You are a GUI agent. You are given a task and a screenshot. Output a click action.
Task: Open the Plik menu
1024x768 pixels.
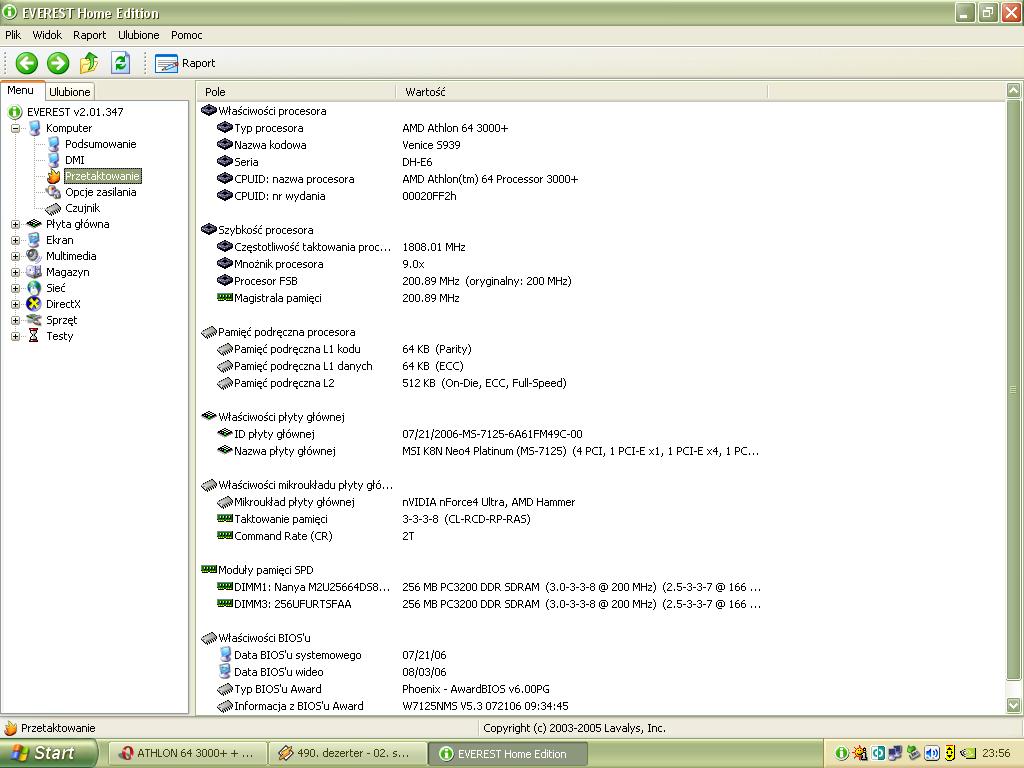click(13, 35)
